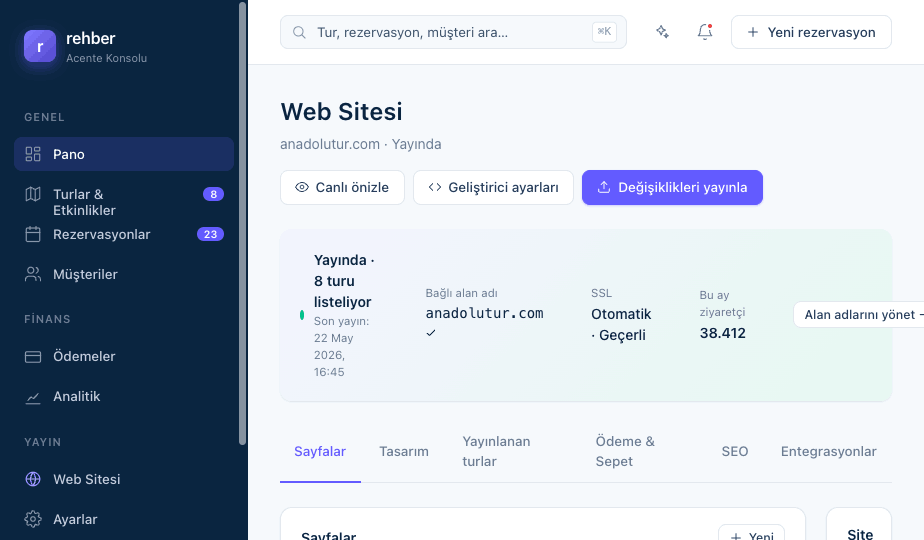Screen dimensions: 924x540
Task: Open notifications bell
Action: tap(705, 32)
